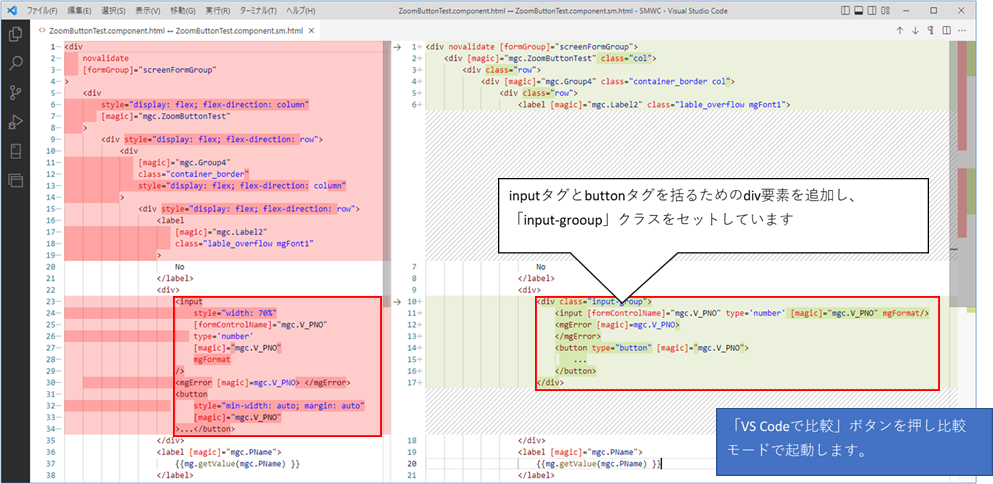This screenshot has height=484, width=993.
Task: Select the ZoomButtonTest.component.html diff tab
Action: pos(174,31)
